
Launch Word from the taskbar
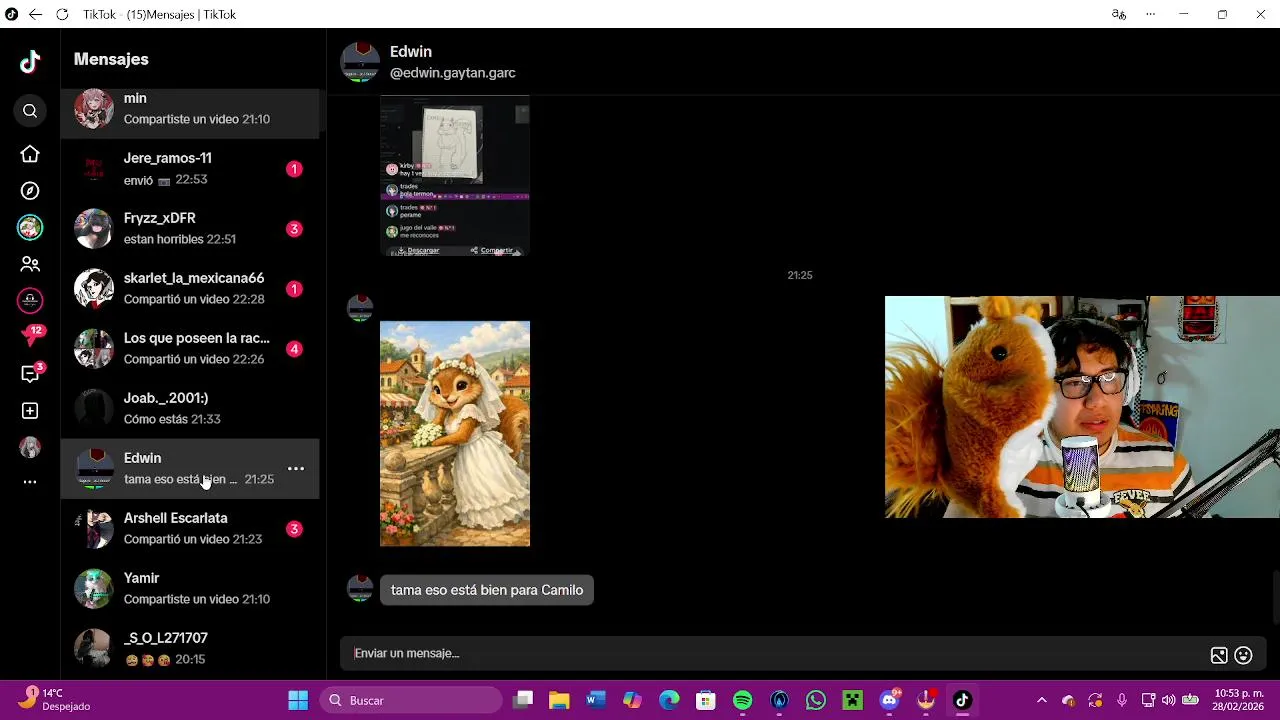tap(596, 700)
